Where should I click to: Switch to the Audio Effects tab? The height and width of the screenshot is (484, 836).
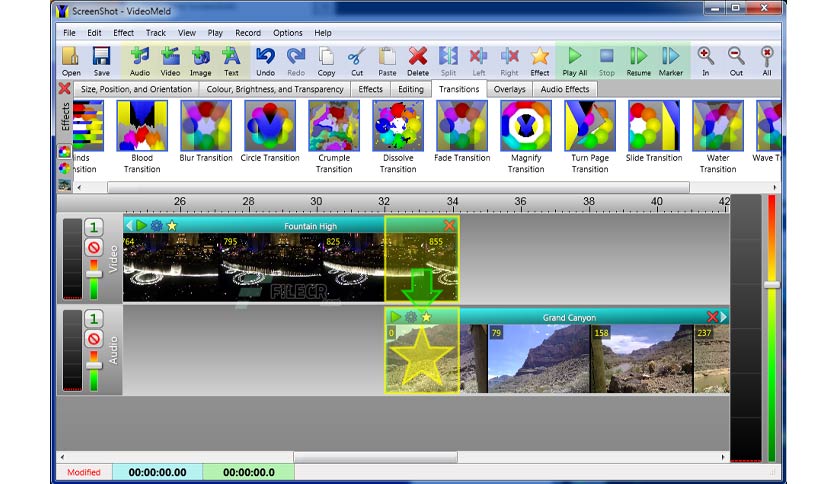click(x=565, y=89)
